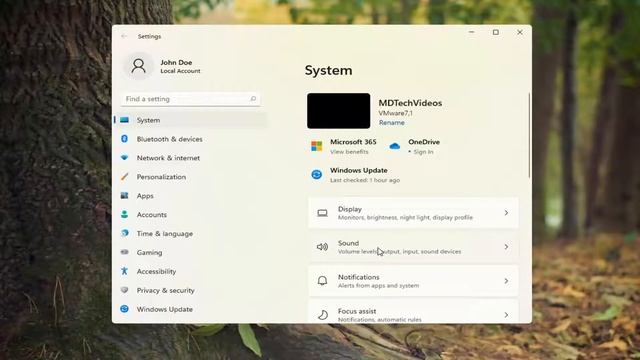Click the Notifications label

tap(358, 277)
